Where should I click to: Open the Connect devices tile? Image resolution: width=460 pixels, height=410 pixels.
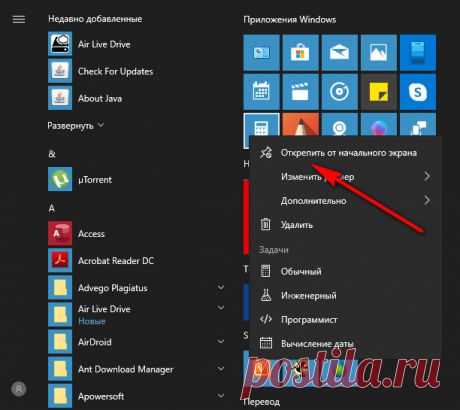tap(418, 124)
